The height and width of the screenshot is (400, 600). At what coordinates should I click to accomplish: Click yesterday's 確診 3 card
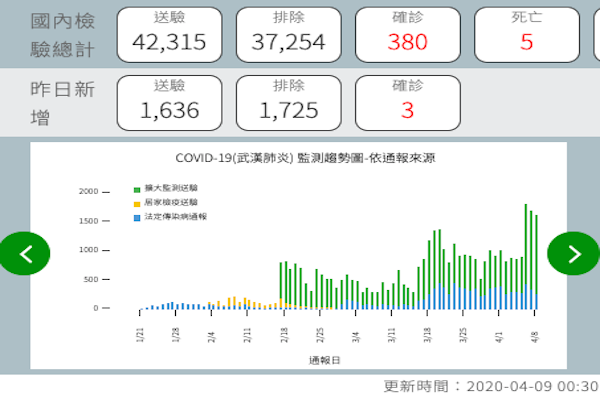click(x=407, y=101)
